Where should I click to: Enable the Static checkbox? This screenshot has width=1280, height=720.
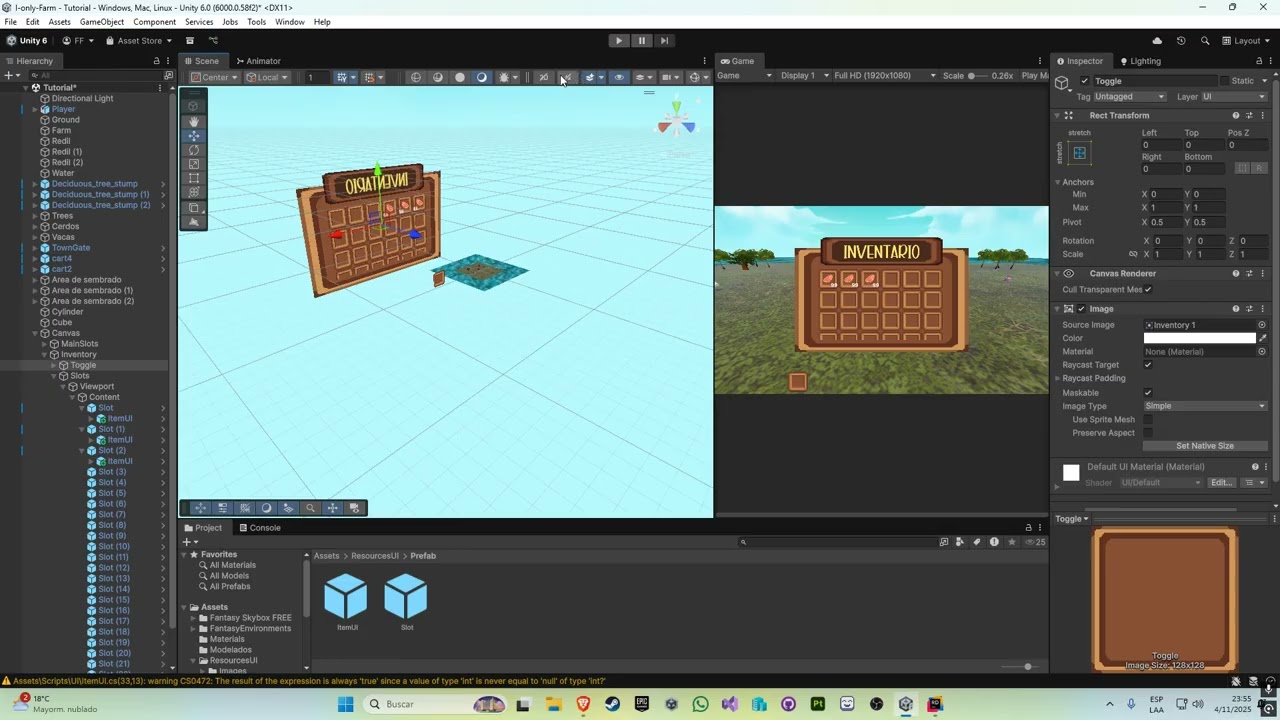tap(1224, 81)
